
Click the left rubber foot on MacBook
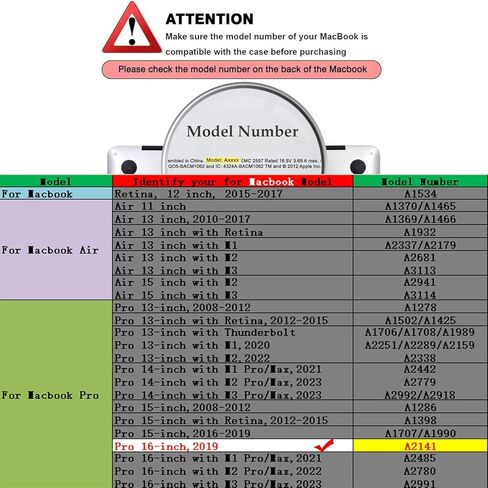[x=129, y=167]
